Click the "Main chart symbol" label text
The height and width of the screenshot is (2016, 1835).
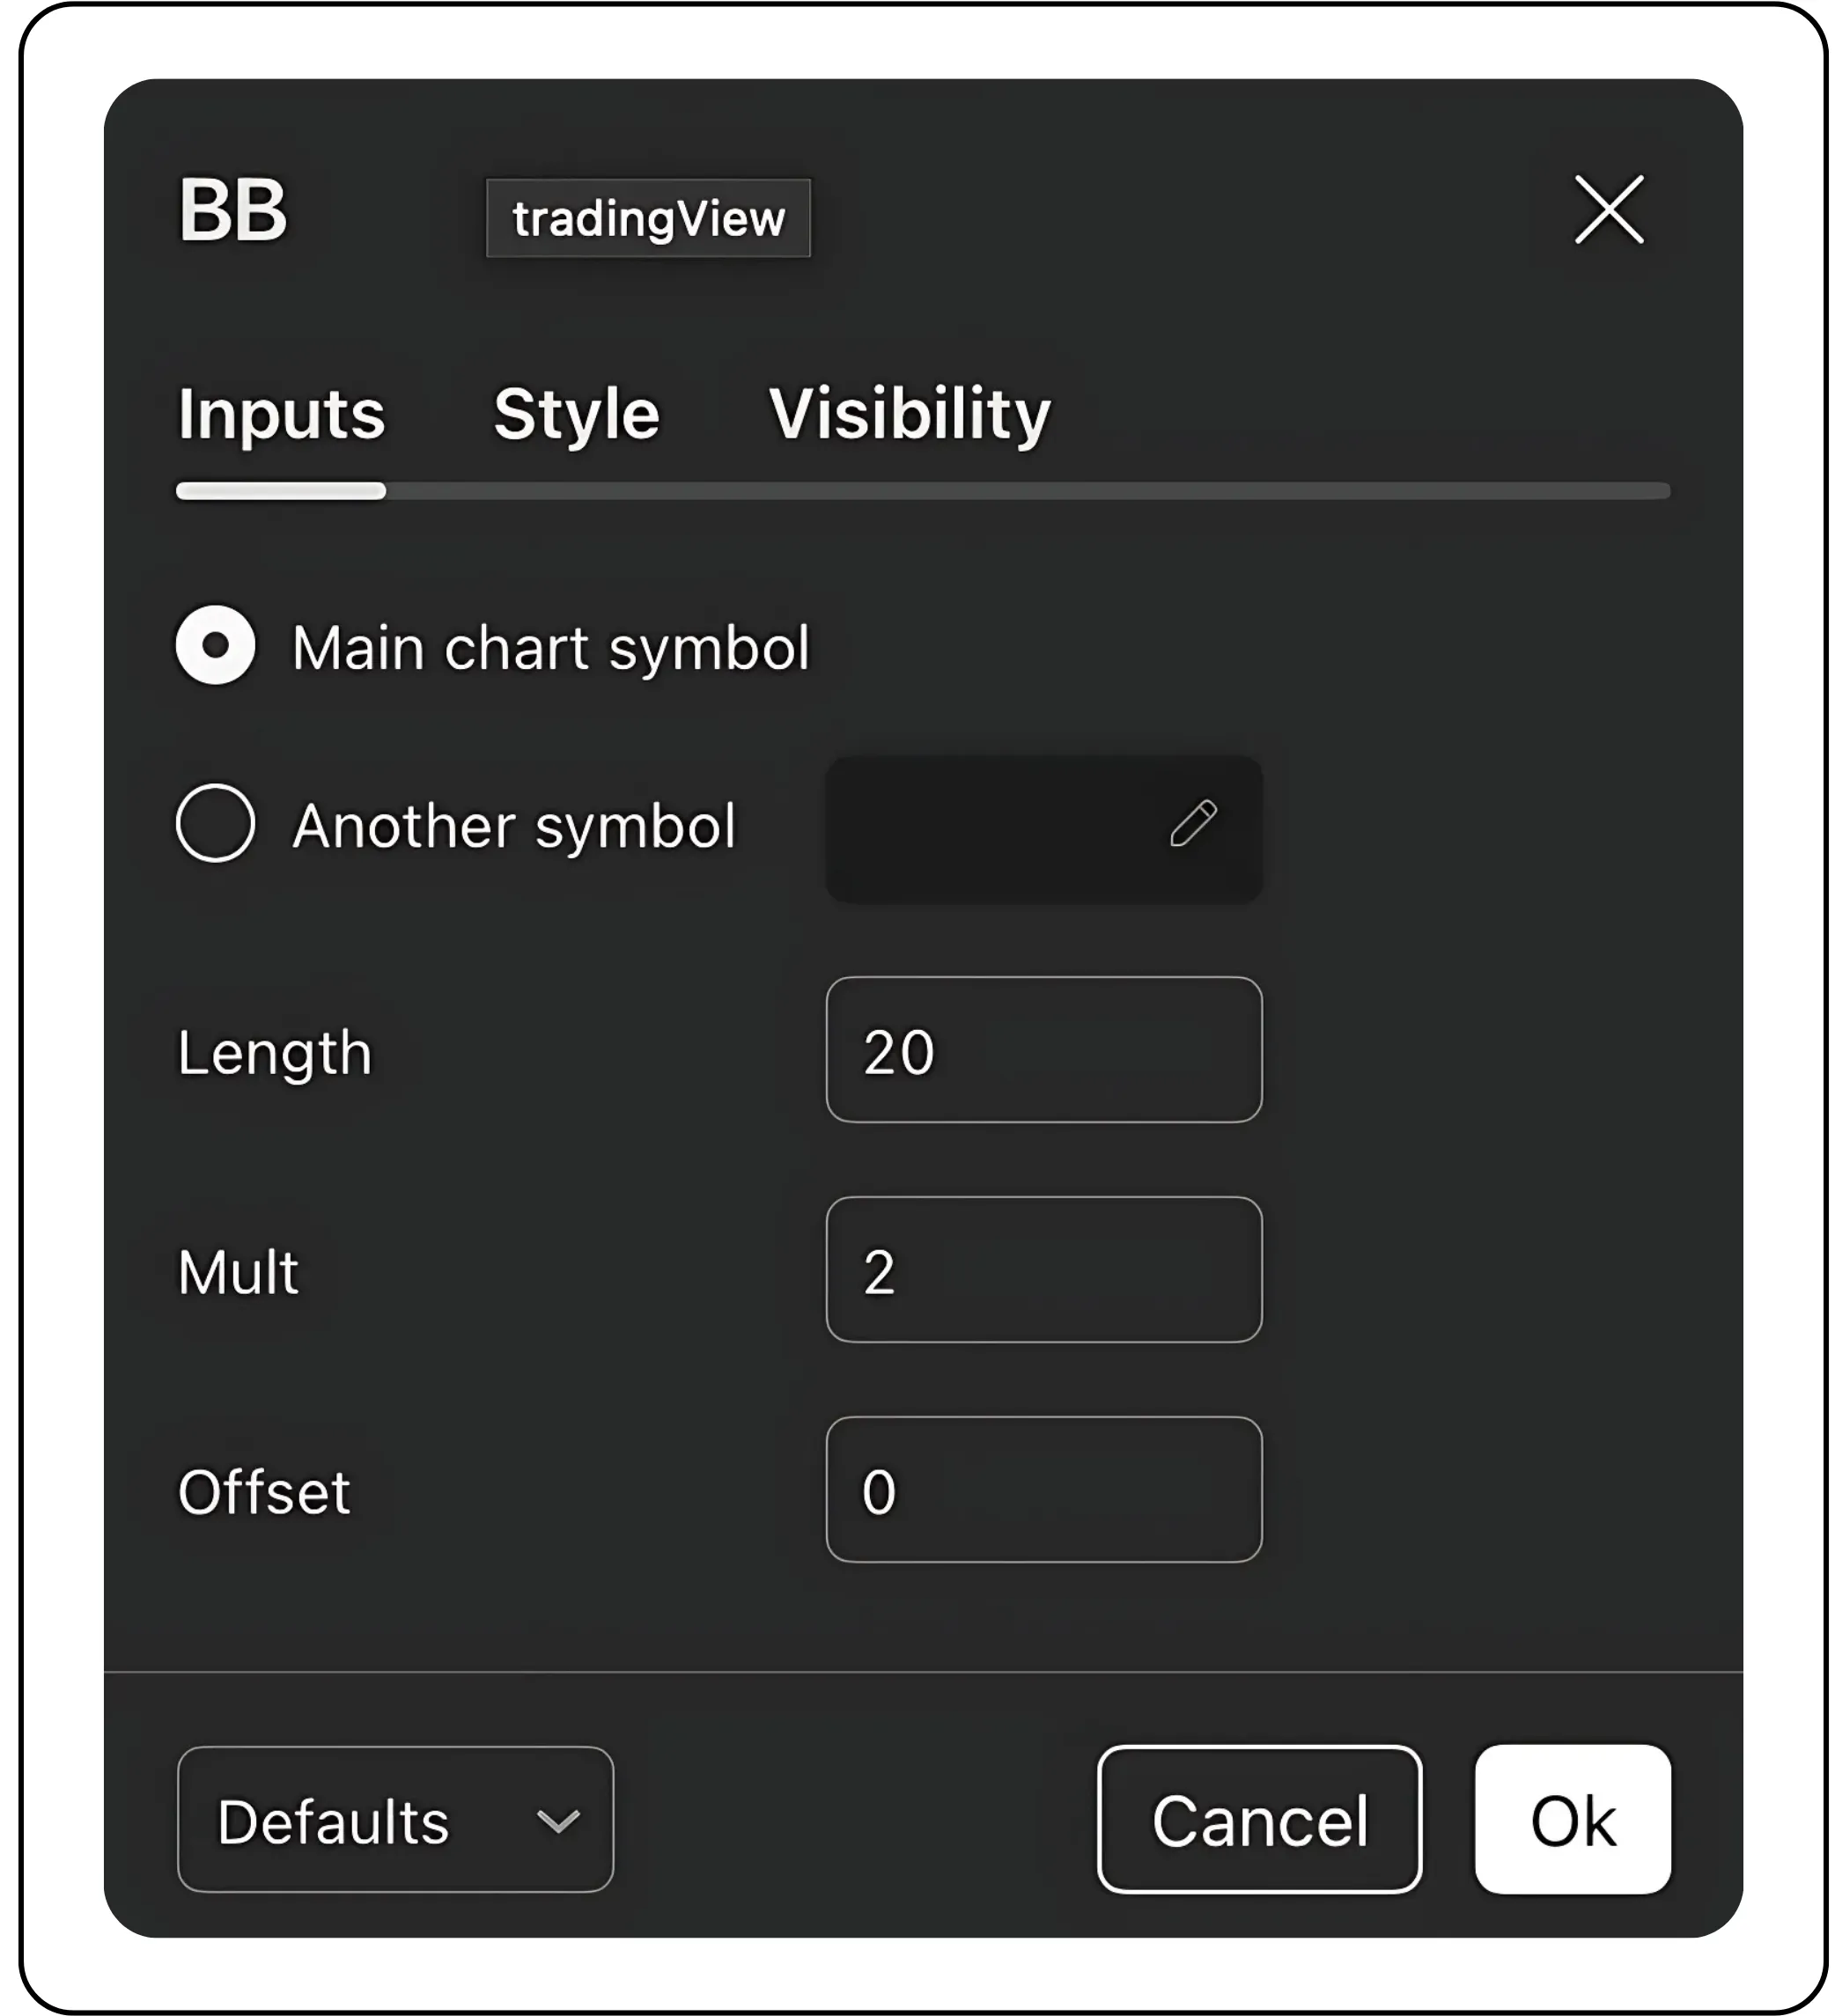pyautogui.click(x=550, y=648)
